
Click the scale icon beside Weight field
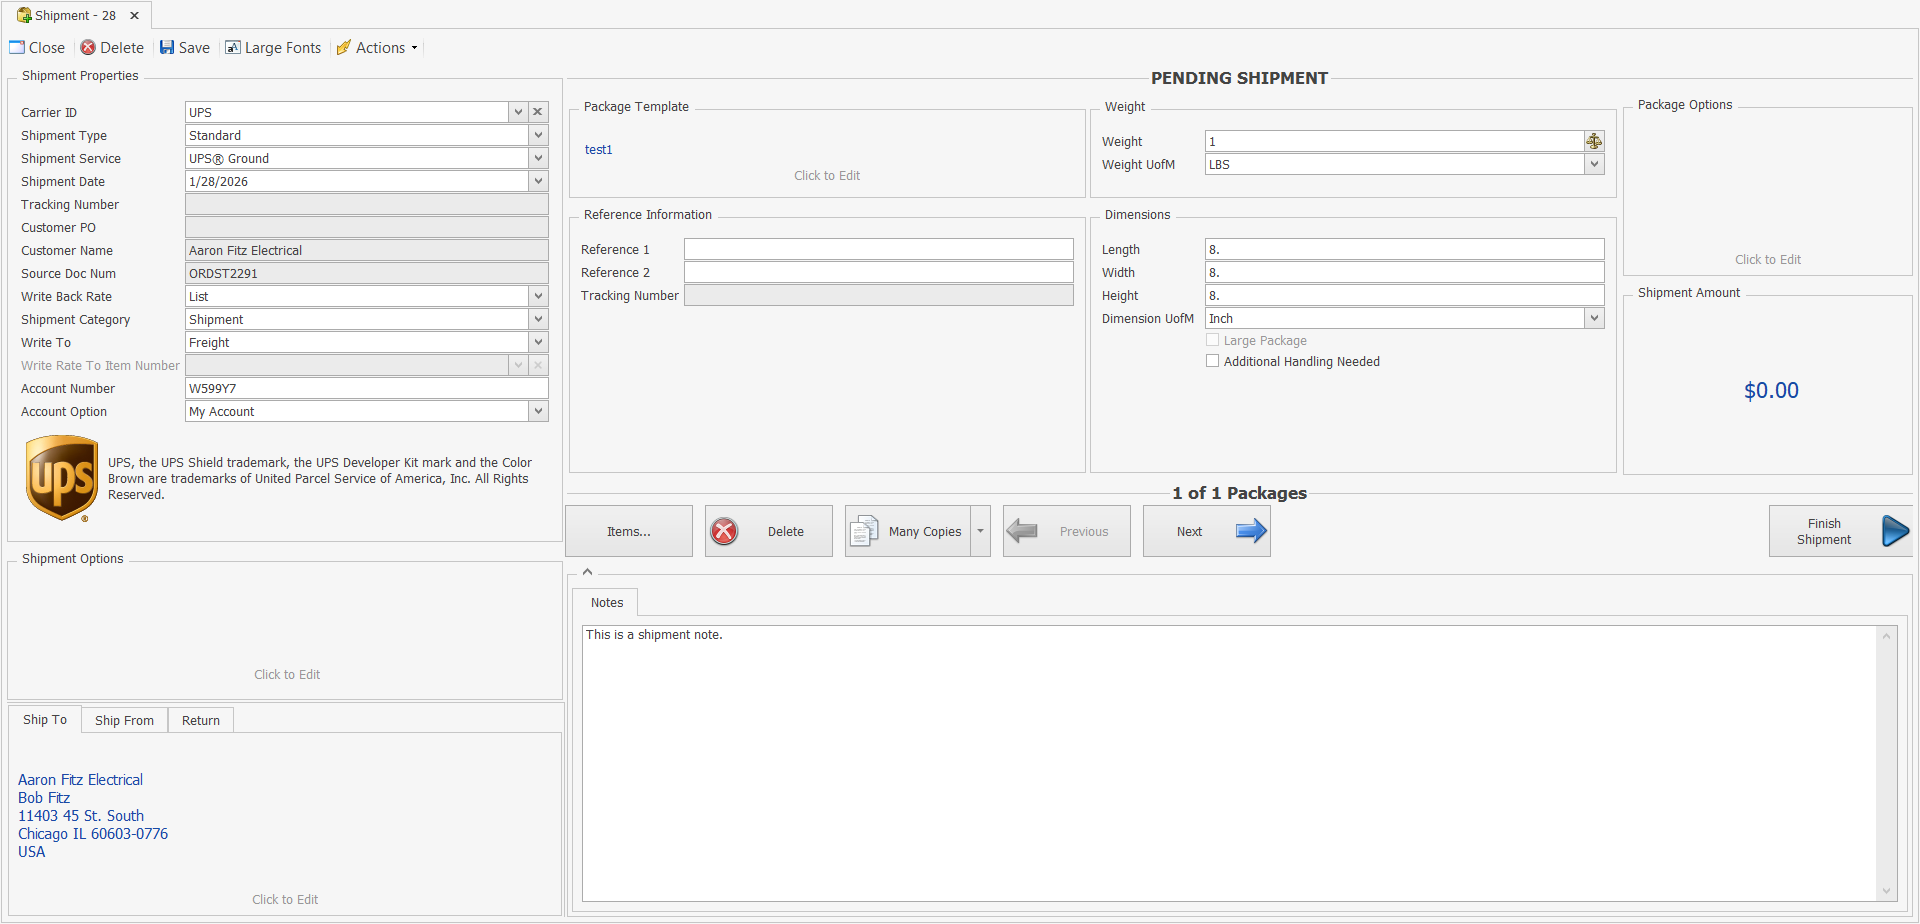(1594, 142)
